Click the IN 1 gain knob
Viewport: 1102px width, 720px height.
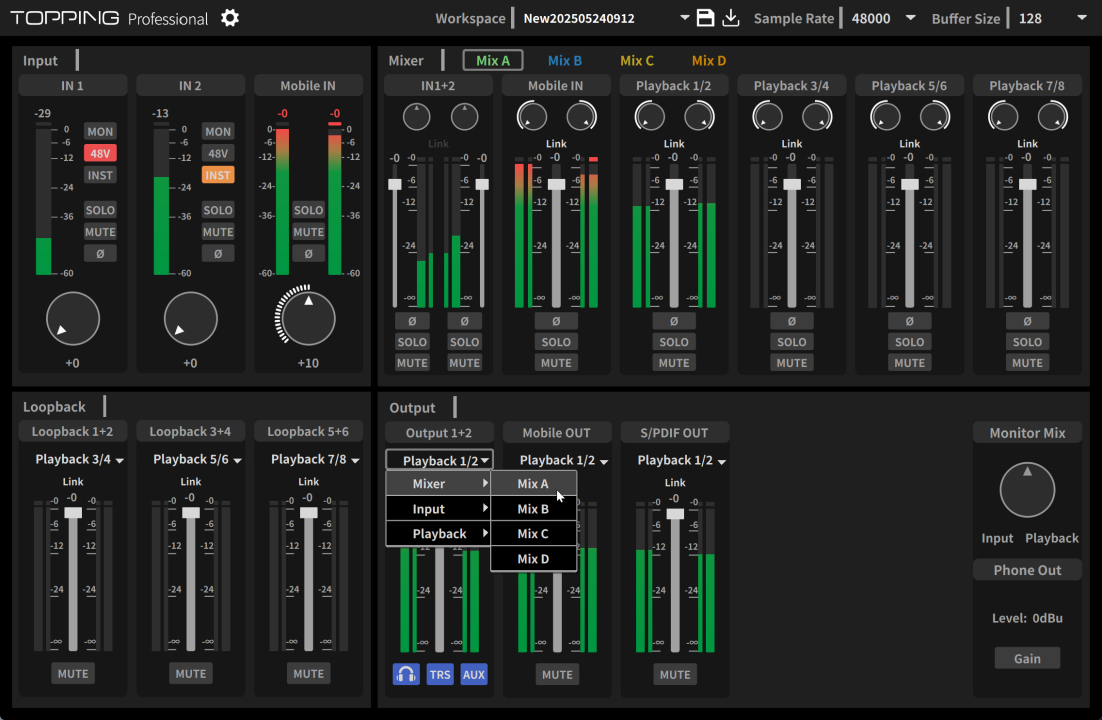73,319
